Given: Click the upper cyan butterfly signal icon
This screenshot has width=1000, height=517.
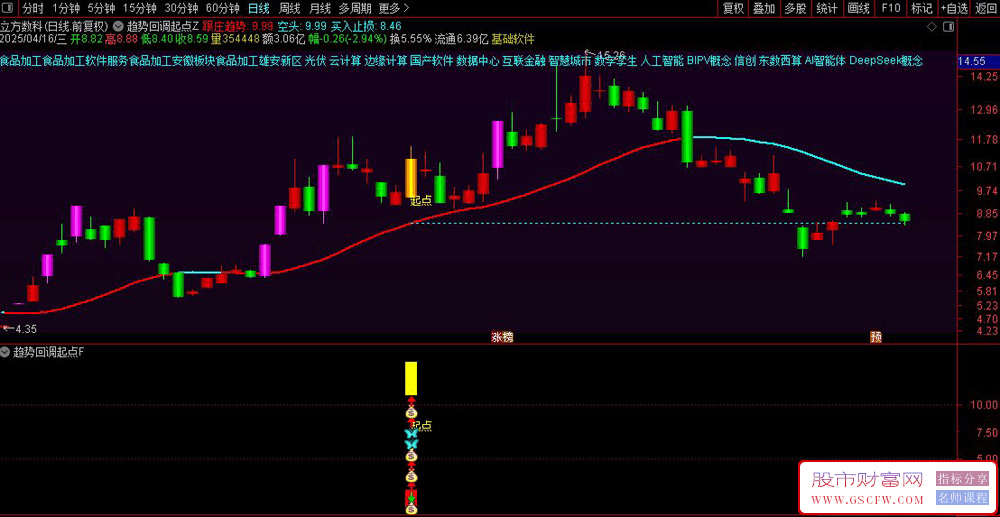Looking at the screenshot, I should pyautogui.click(x=411, y=433).
